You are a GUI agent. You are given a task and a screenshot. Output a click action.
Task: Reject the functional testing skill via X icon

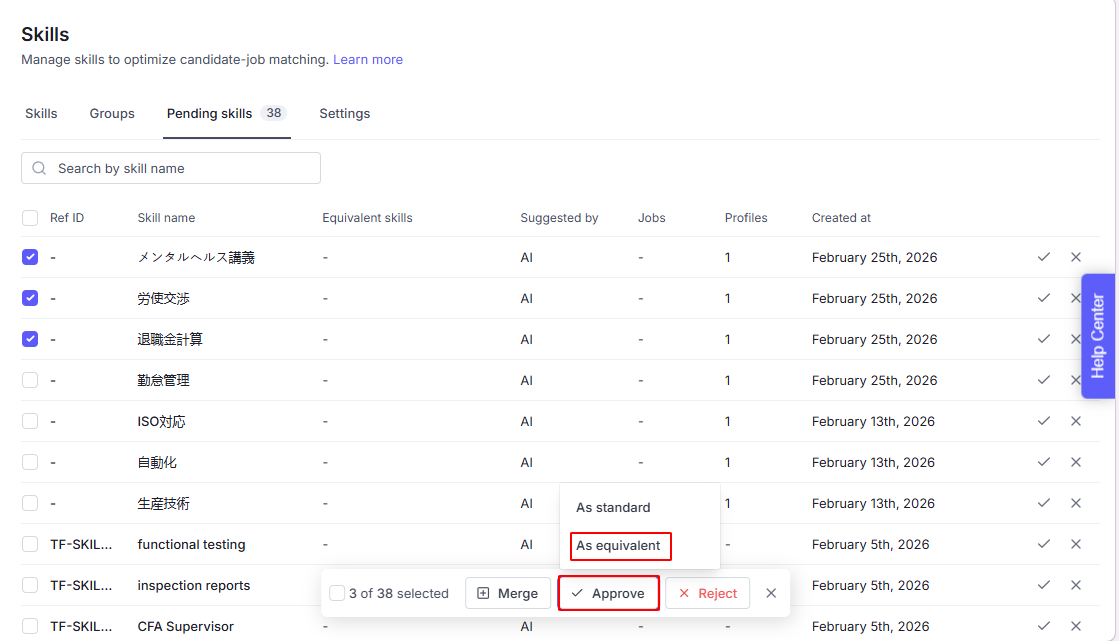[1076, 544]
